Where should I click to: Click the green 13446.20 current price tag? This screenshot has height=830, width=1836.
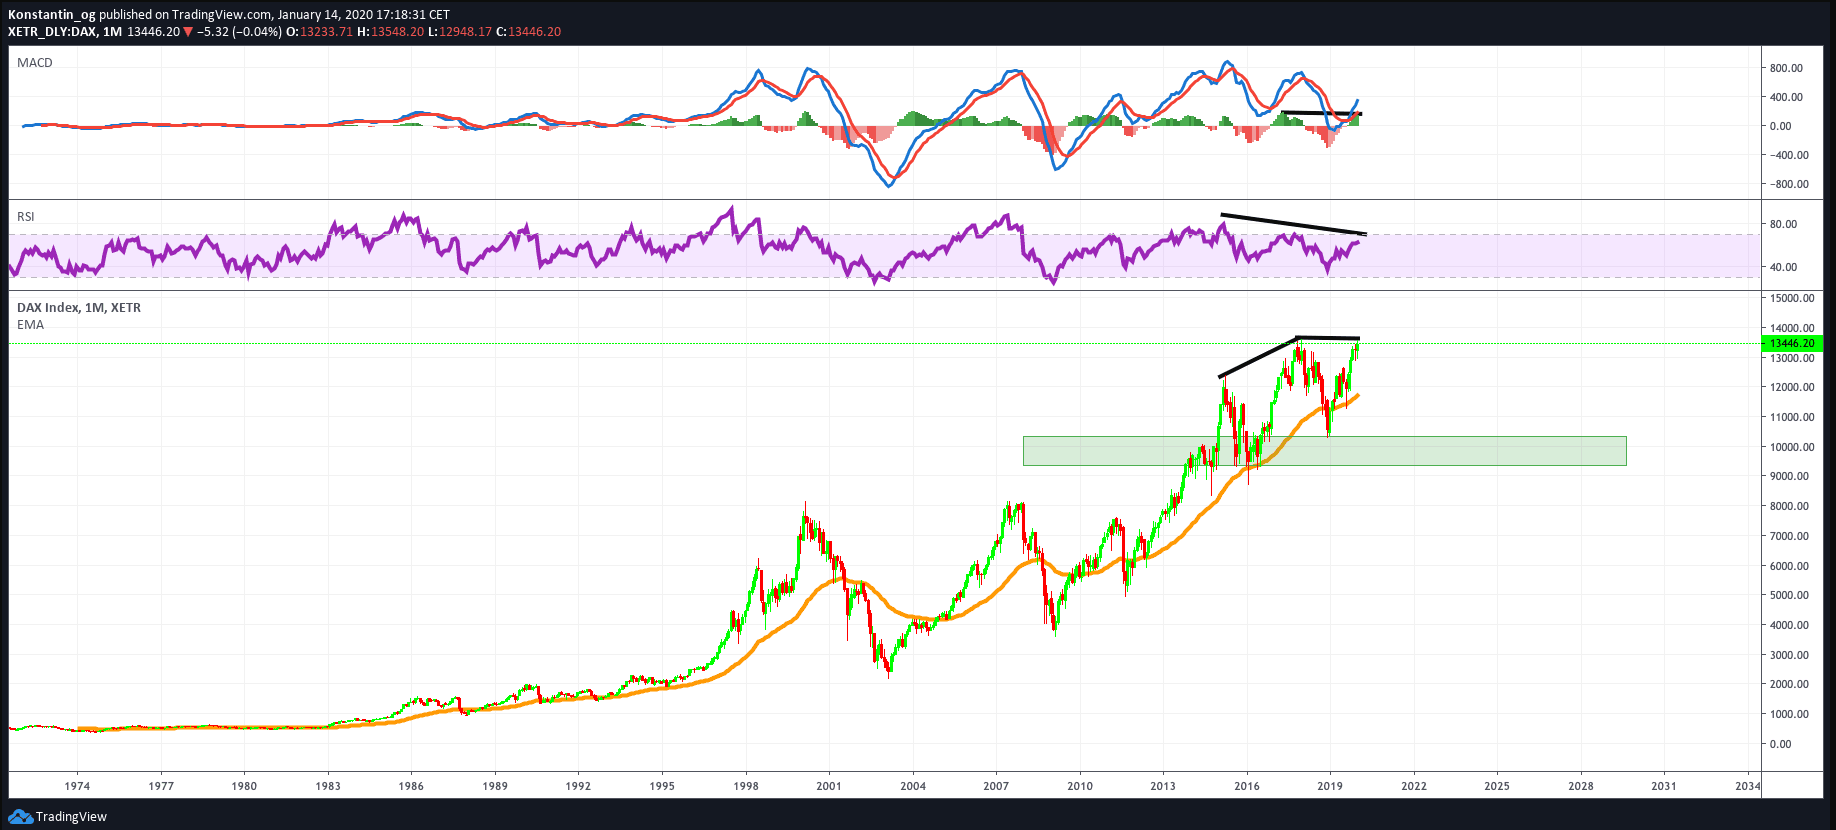(1791, 344)
